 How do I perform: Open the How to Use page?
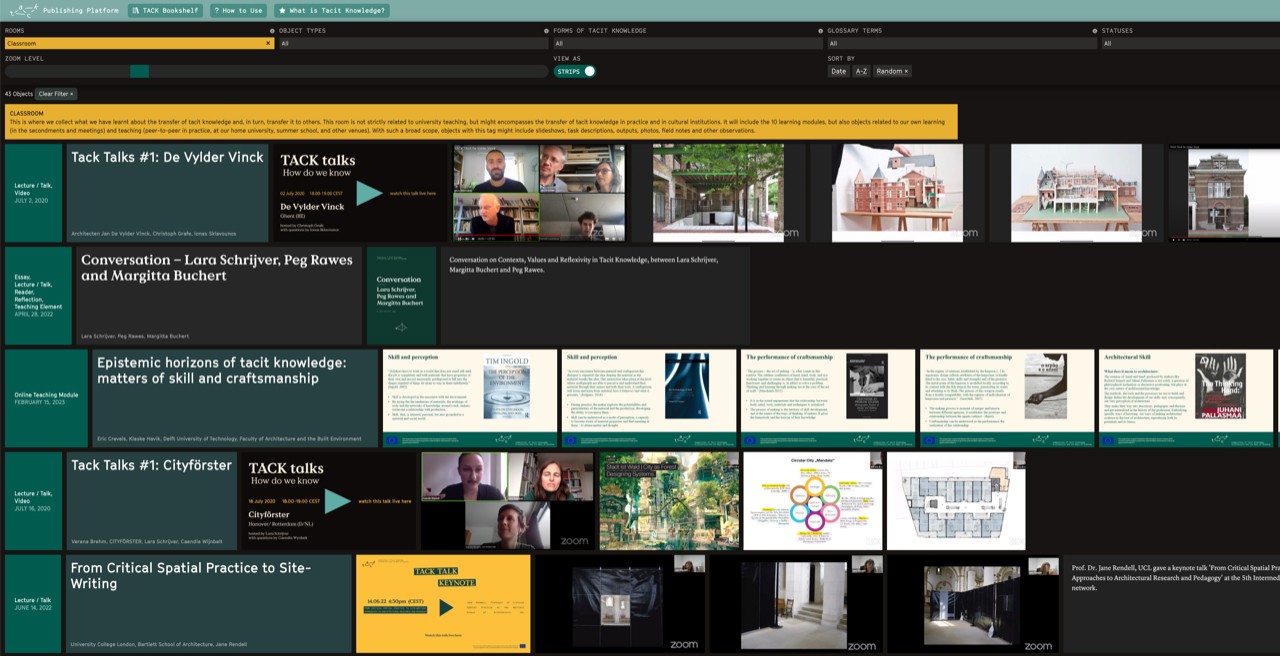[x=238, y=10]
